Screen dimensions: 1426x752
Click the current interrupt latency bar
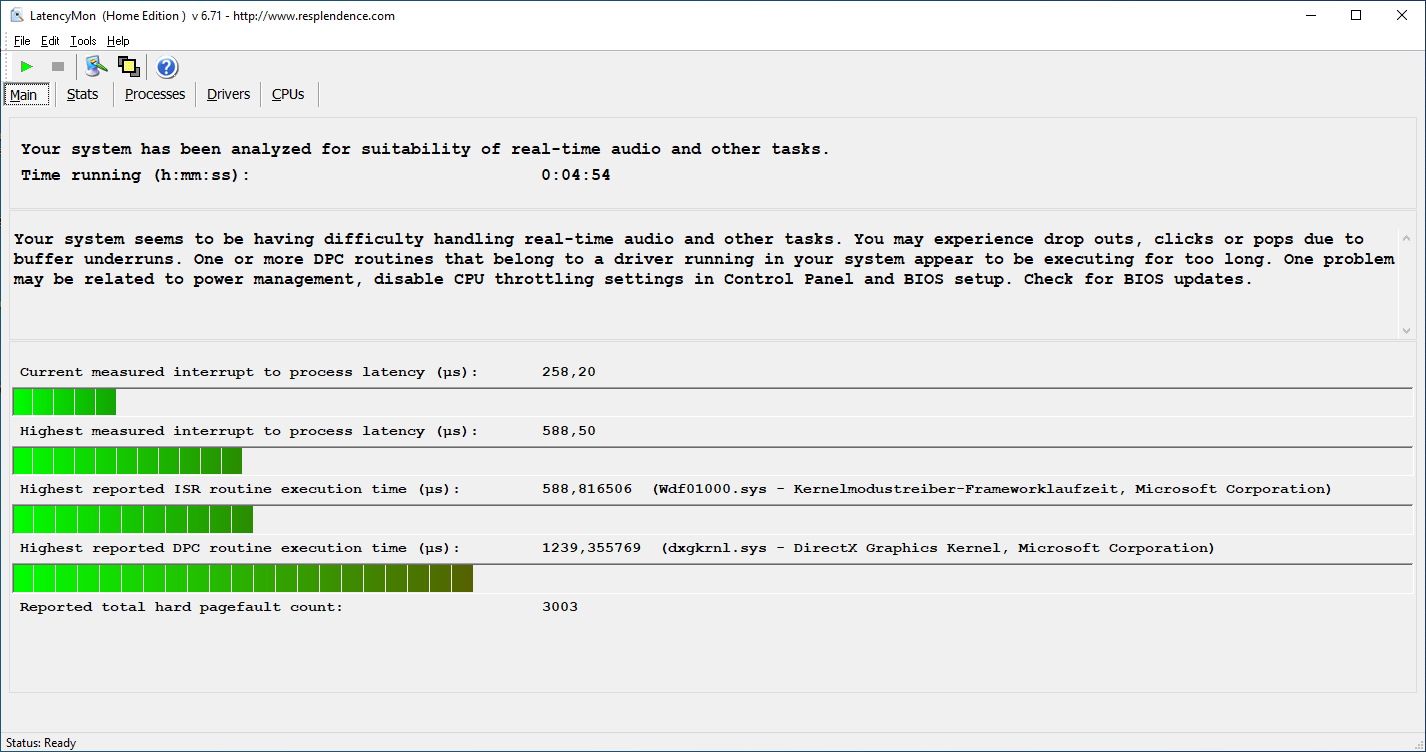pos(712,402)
